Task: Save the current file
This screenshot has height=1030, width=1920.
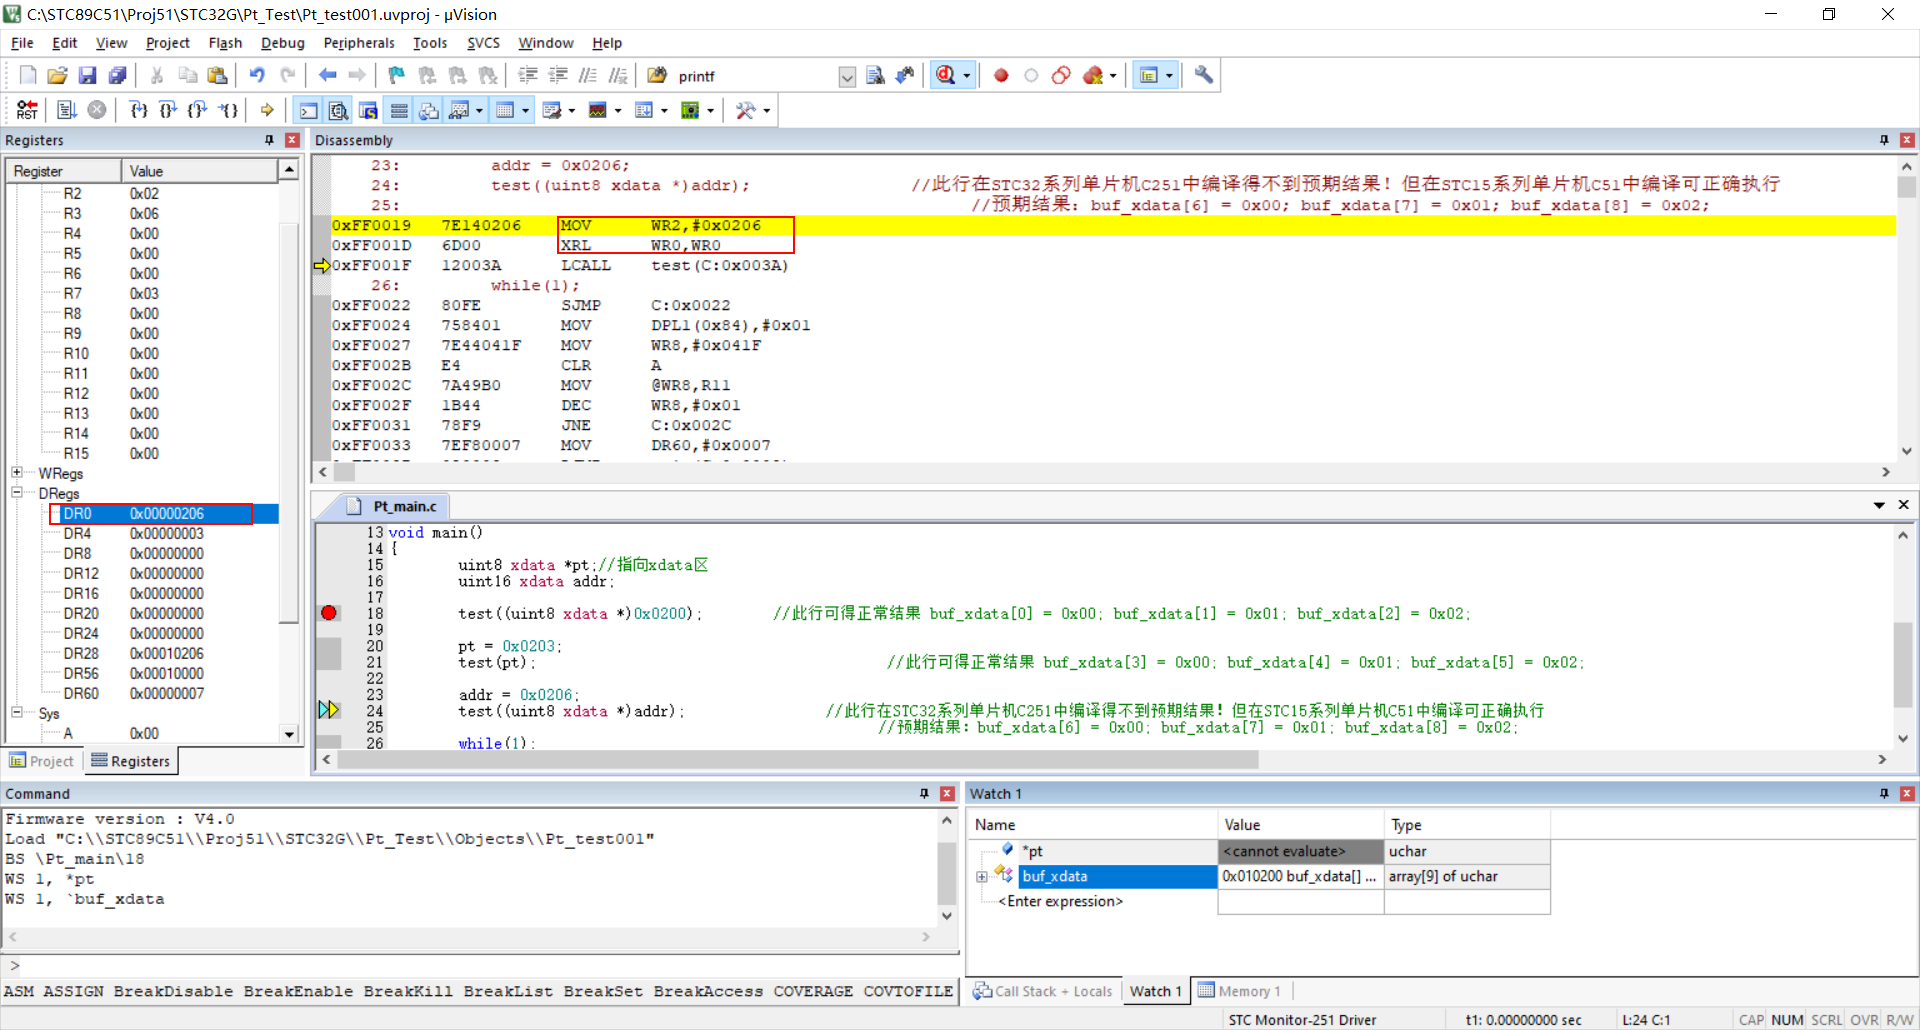Action: pos(88,75)
